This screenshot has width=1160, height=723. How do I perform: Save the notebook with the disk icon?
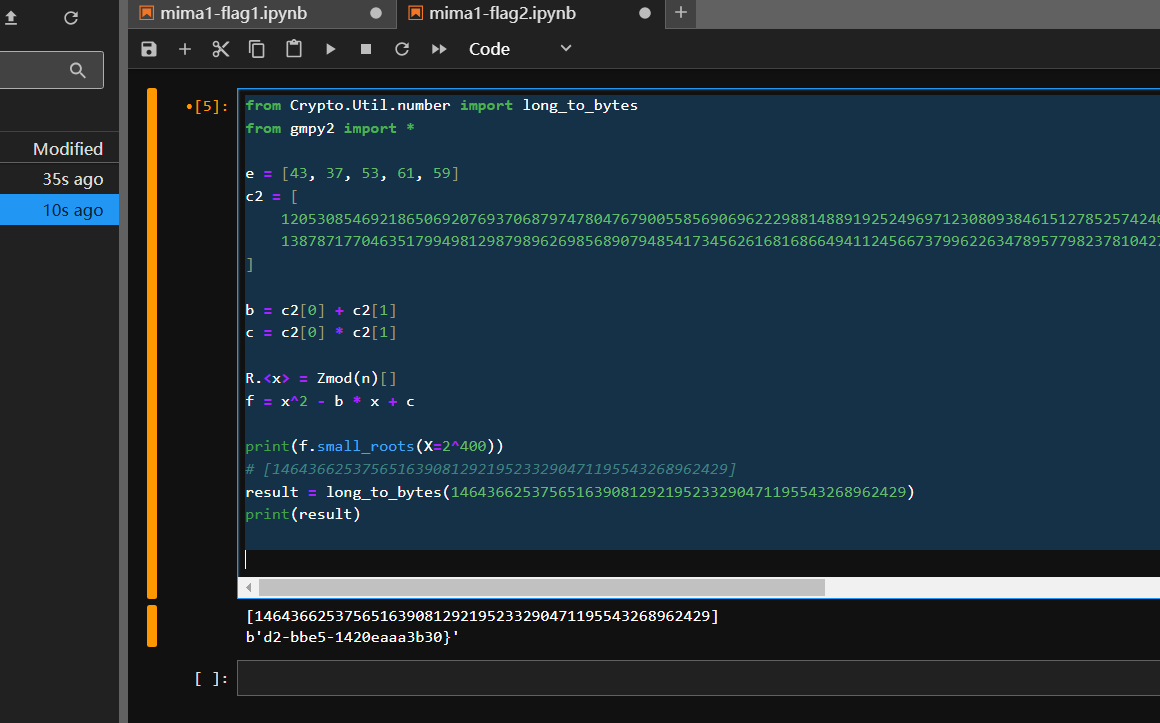click(x=149, y=49)
